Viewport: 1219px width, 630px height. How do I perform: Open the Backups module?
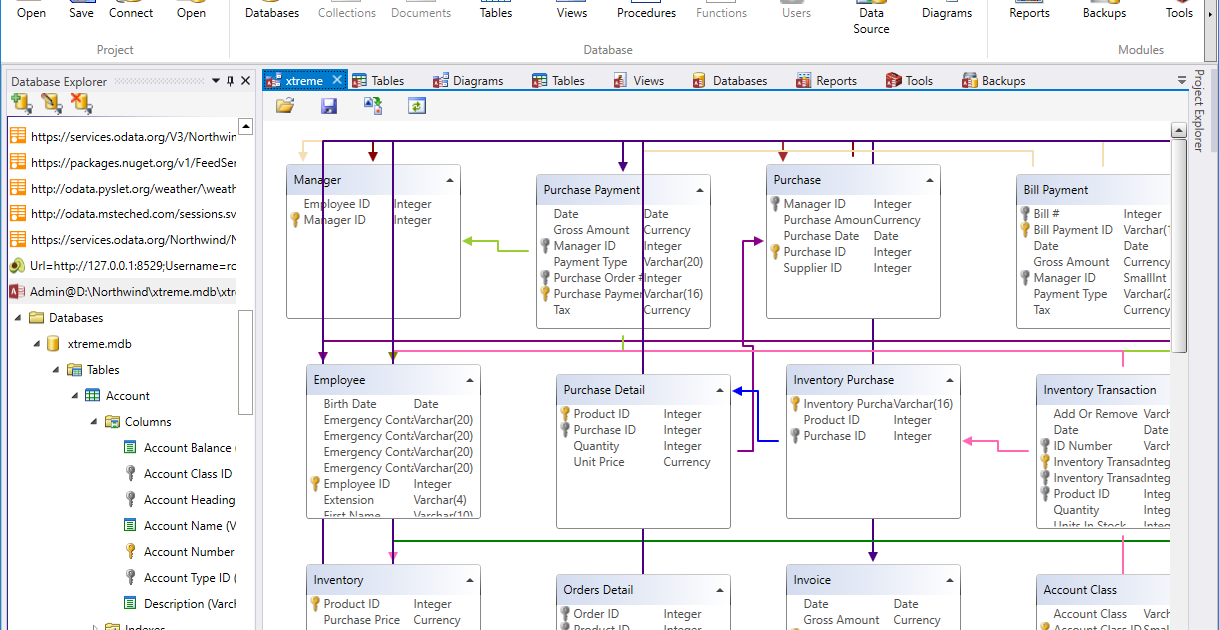(x=1103, y=12)
